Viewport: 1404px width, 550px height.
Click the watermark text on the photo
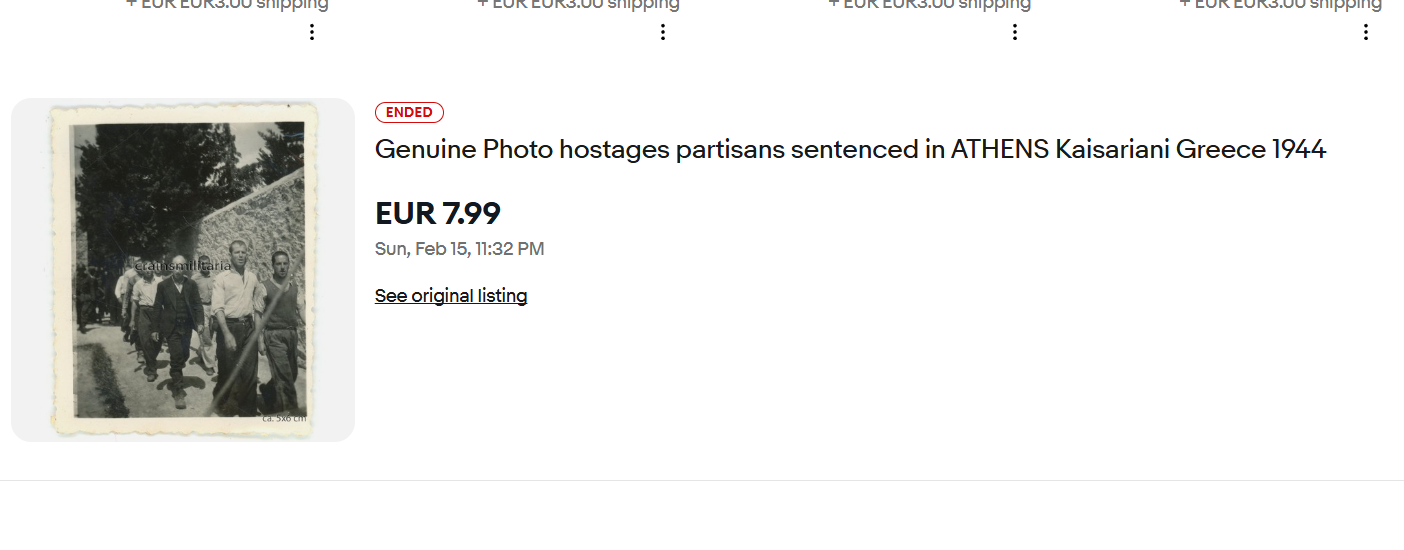pyautogui.click(x=183, y=266)
